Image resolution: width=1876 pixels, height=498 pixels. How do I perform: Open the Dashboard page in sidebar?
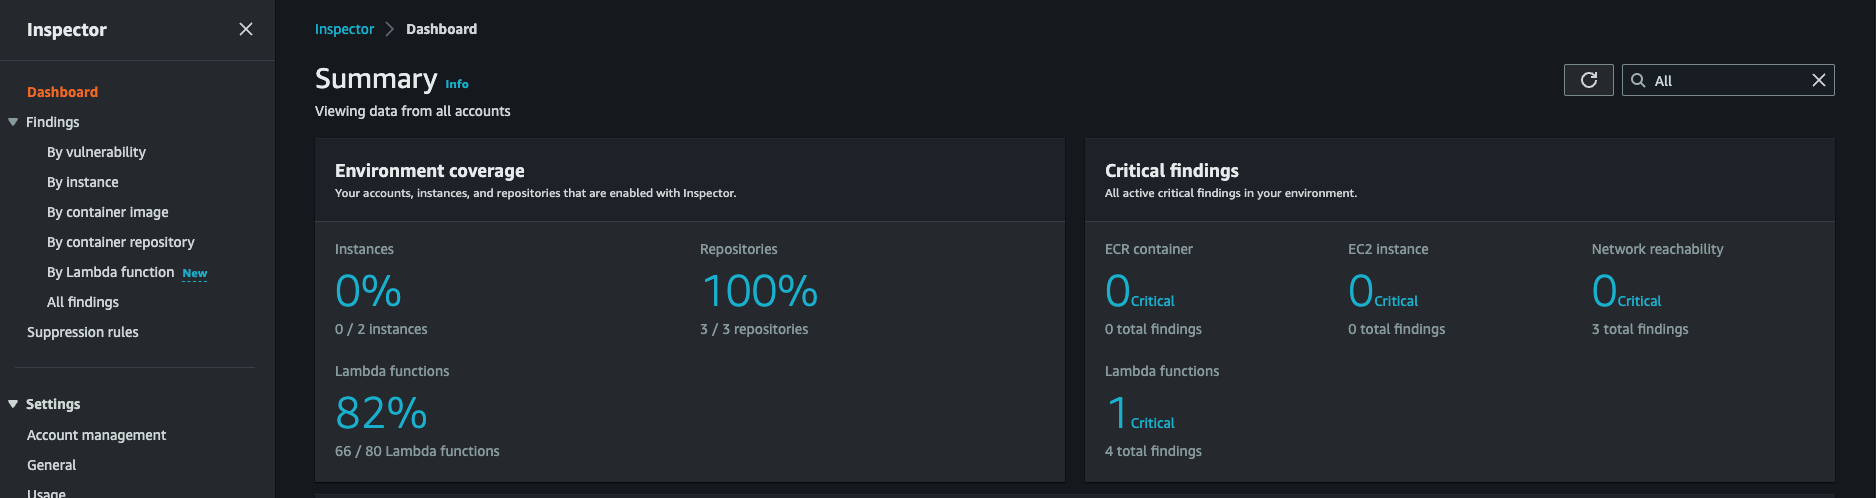62,92
